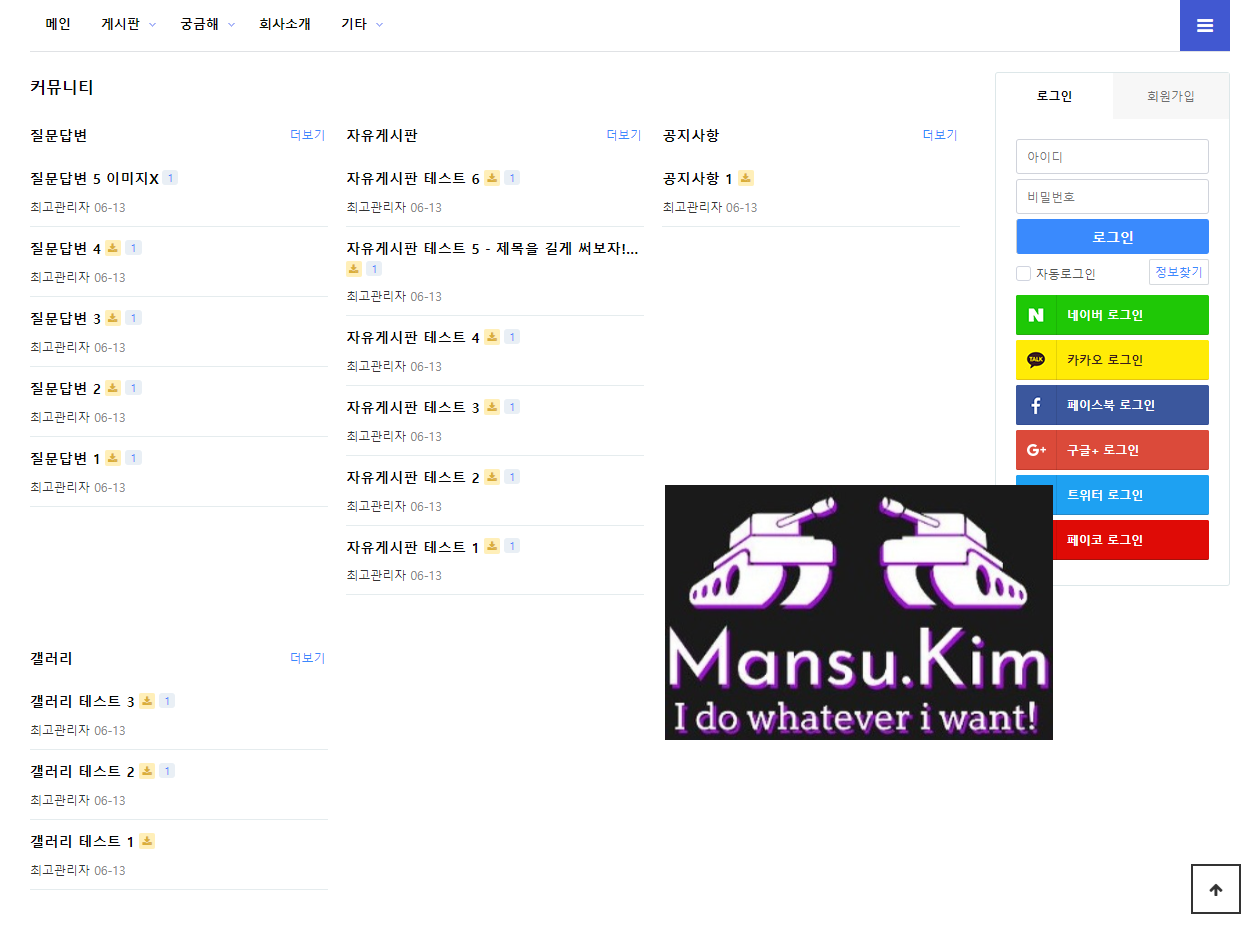Click the scroll-to-top arrow button
Viewport: 1256px width, 927px height.
point(1215,889)
